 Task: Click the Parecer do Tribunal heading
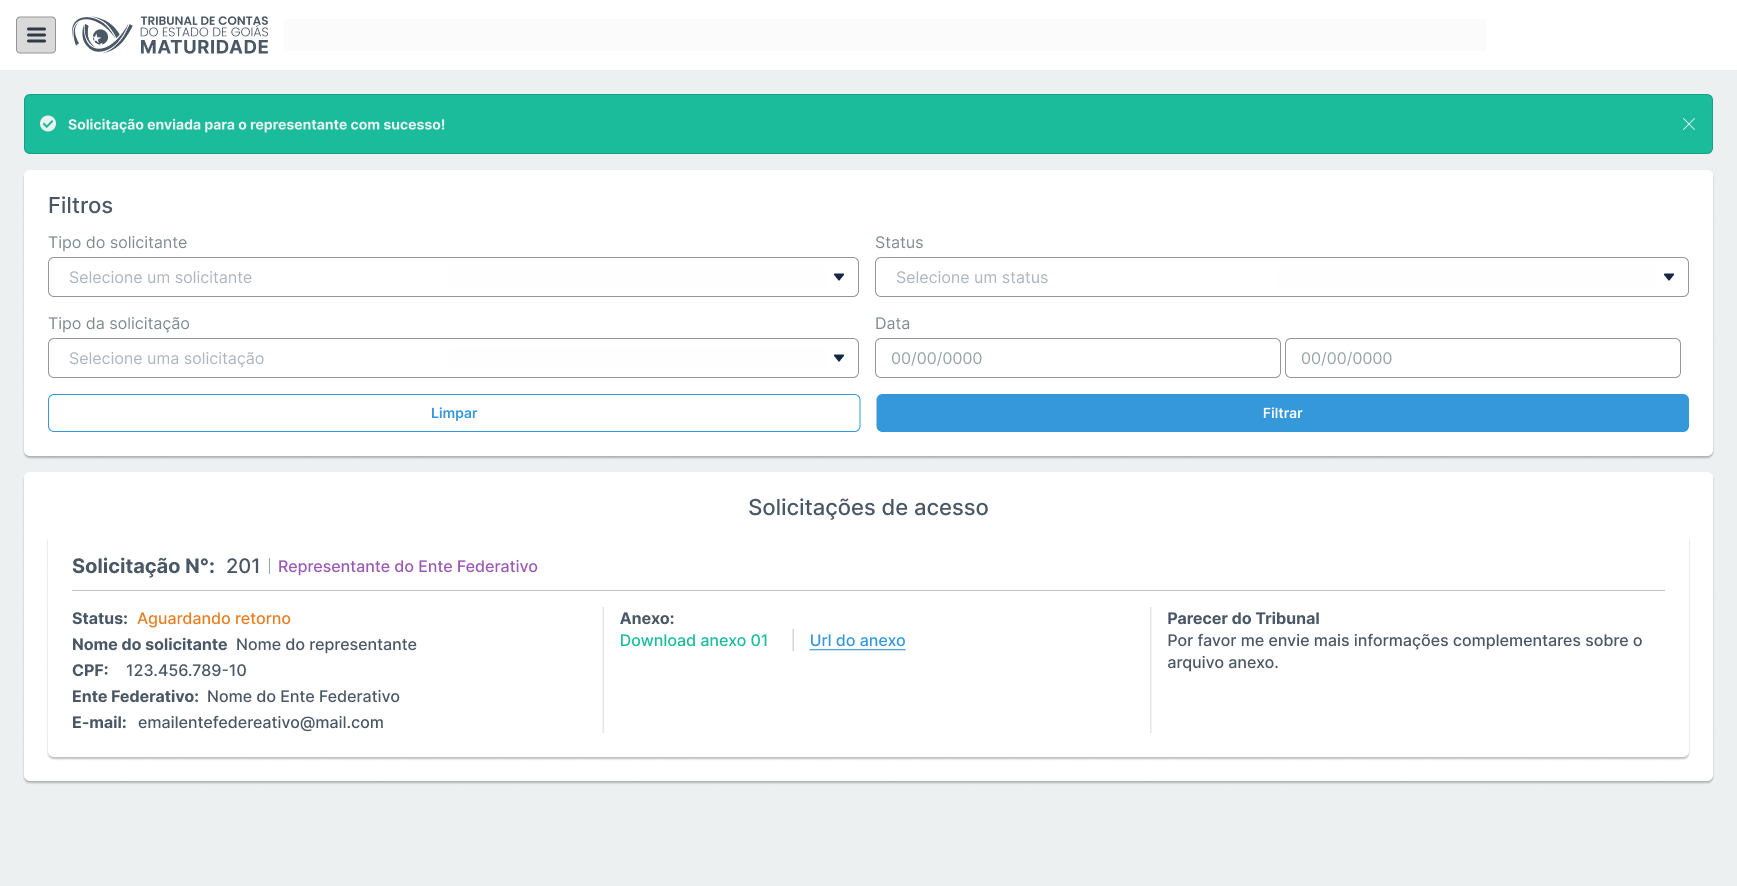[x=1243, y=618]
